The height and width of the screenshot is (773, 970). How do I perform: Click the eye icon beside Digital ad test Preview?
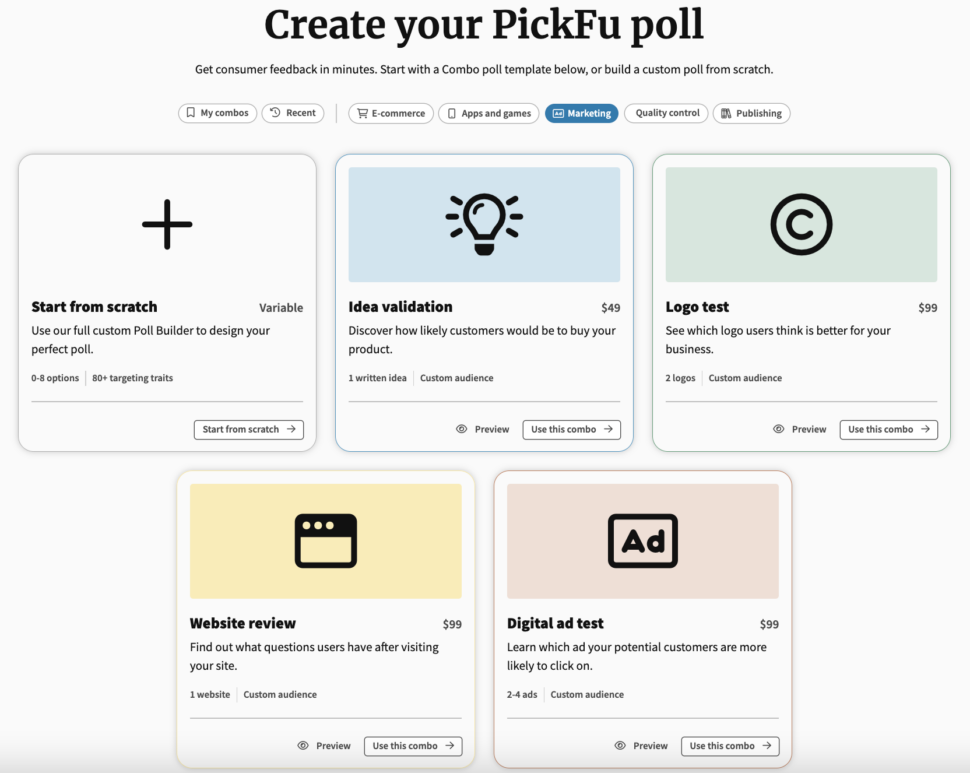pyautogui.click(x=620, y=746)
